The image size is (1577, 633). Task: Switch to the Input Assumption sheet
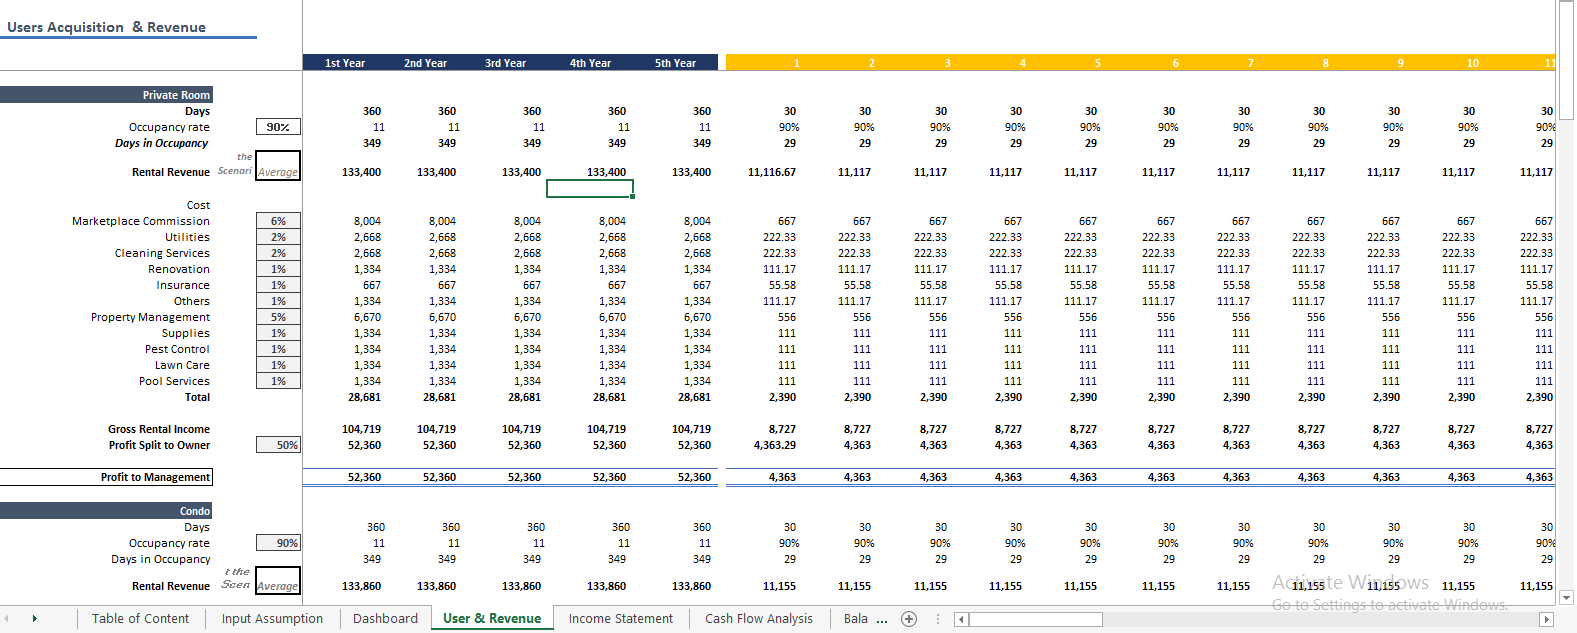pos(272,619)
